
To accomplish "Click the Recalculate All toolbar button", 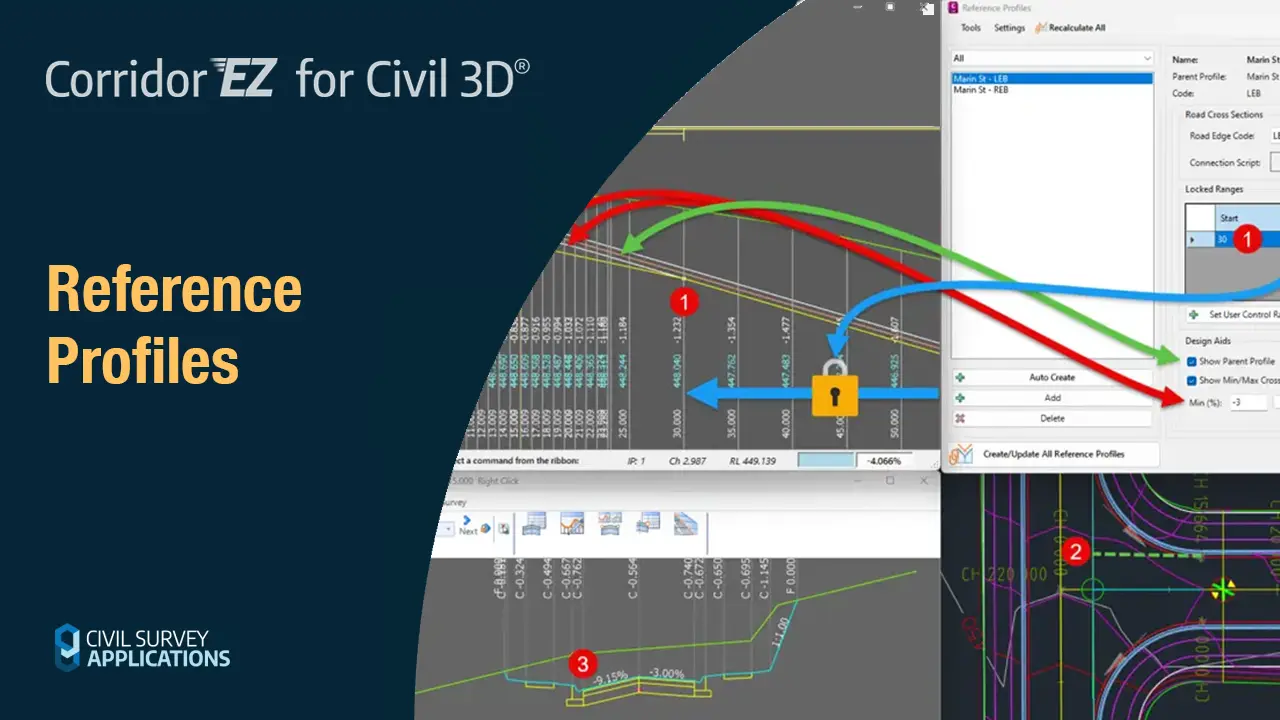I will pyautogui.click(x=1070, y=28).
